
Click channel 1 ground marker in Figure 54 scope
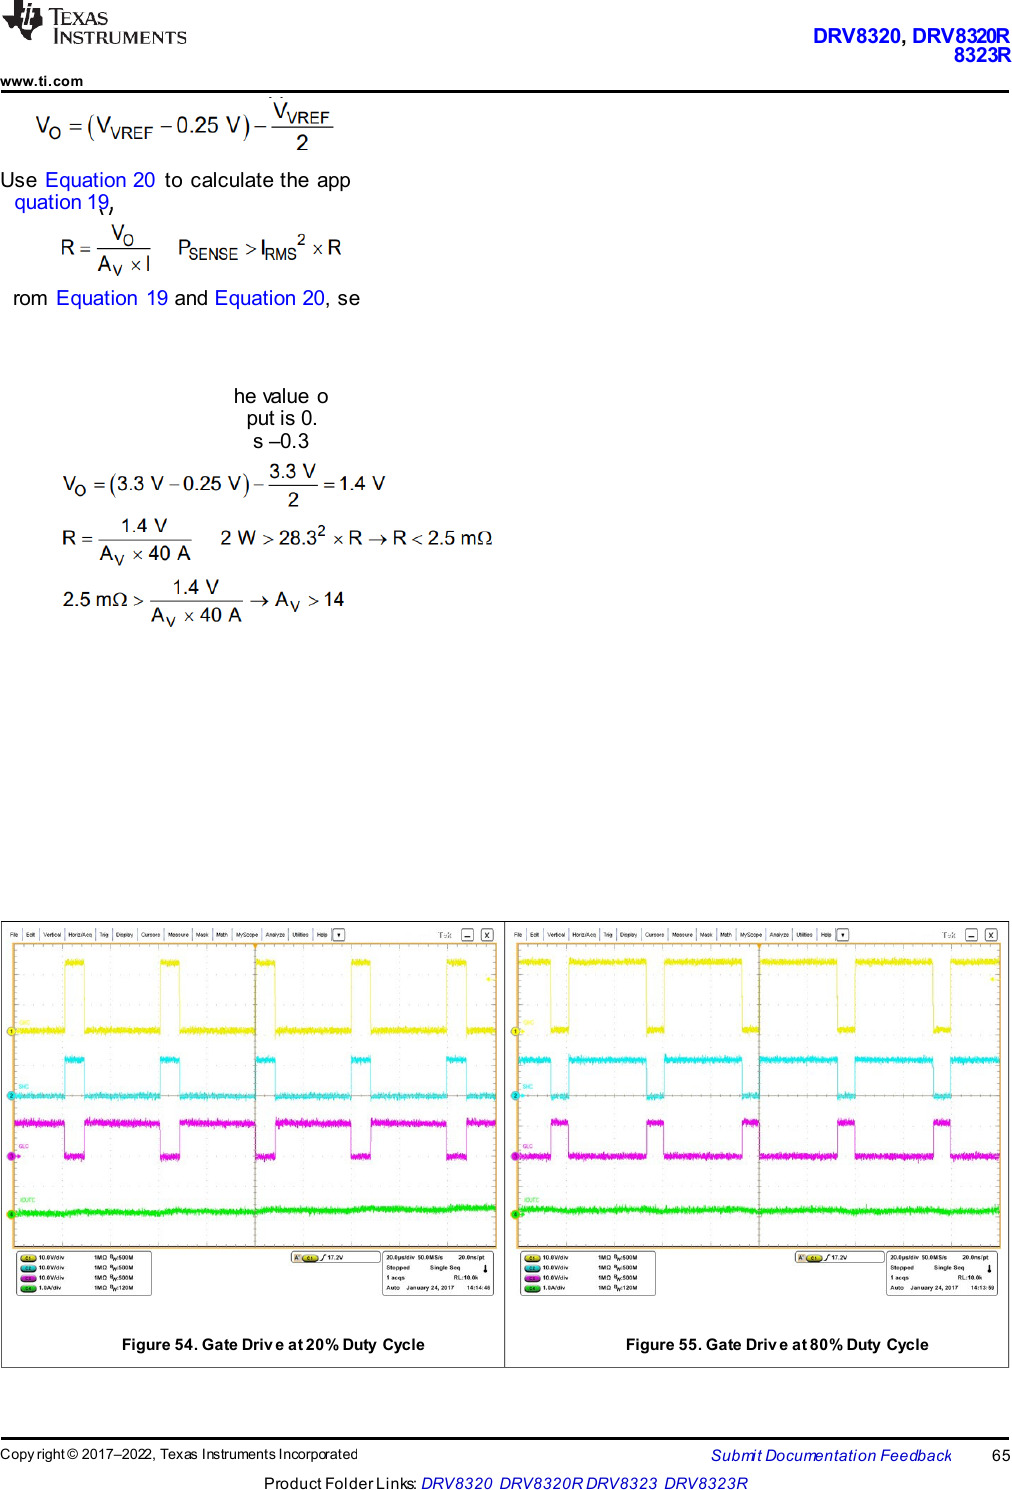12,1031
